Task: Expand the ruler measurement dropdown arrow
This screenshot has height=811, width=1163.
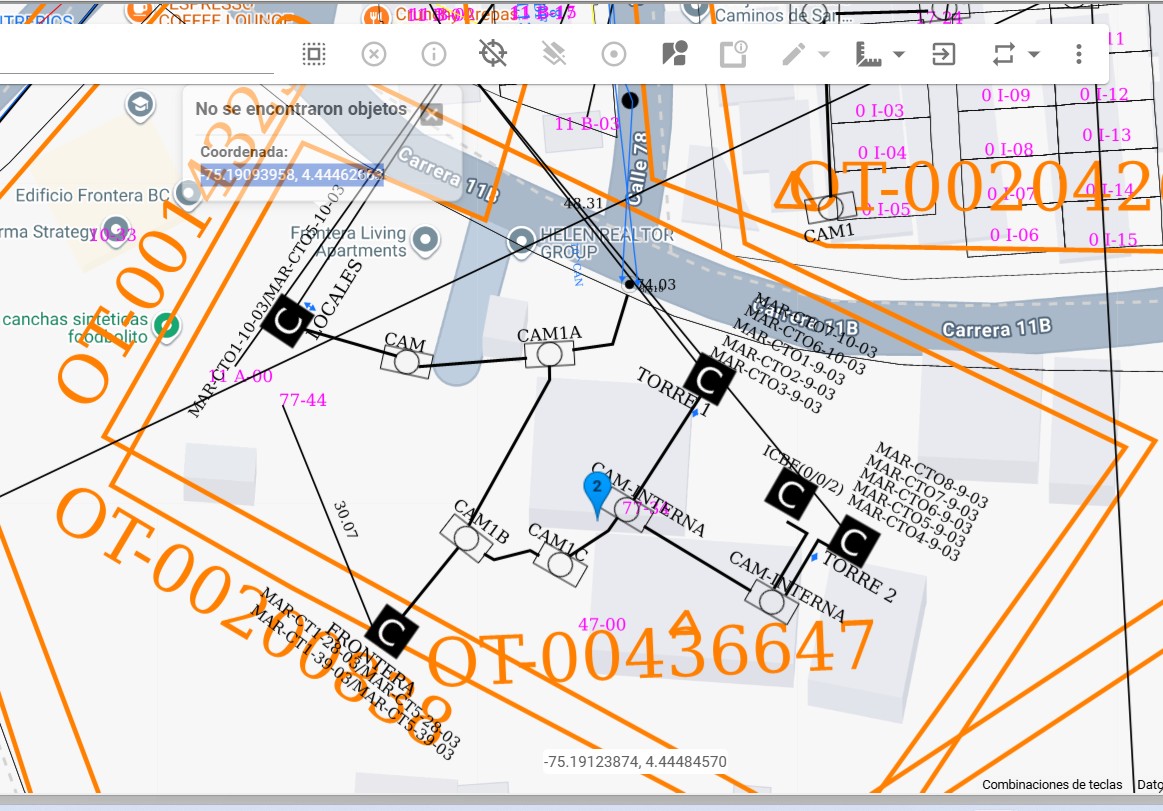Action: pyautogui.click(x=899, y=54)
